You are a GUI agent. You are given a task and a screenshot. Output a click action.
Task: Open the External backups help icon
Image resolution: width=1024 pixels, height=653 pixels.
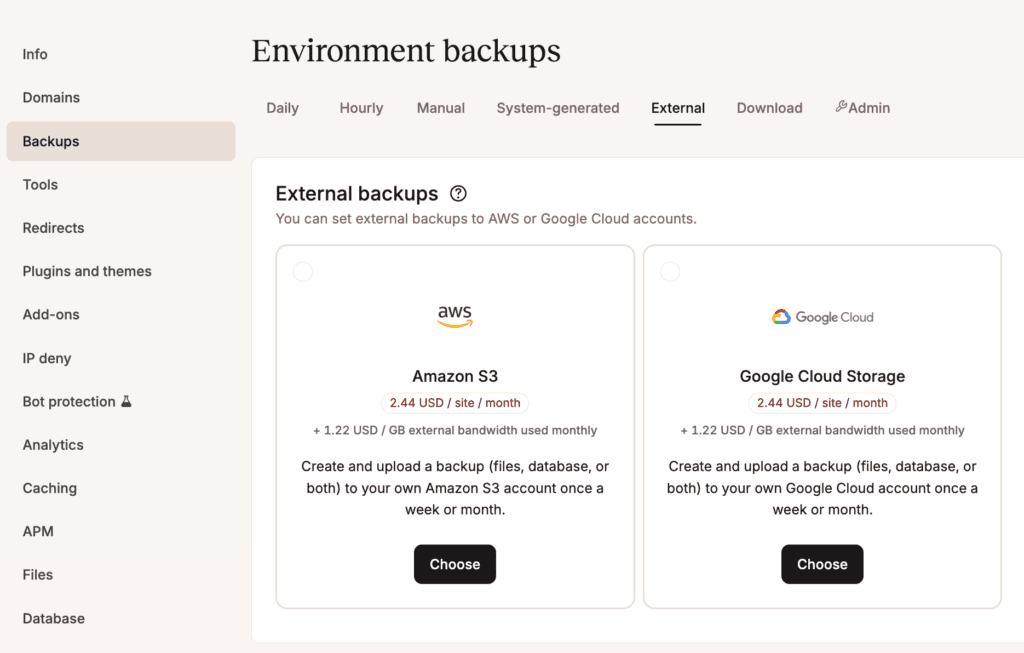[x=458, y=193]
